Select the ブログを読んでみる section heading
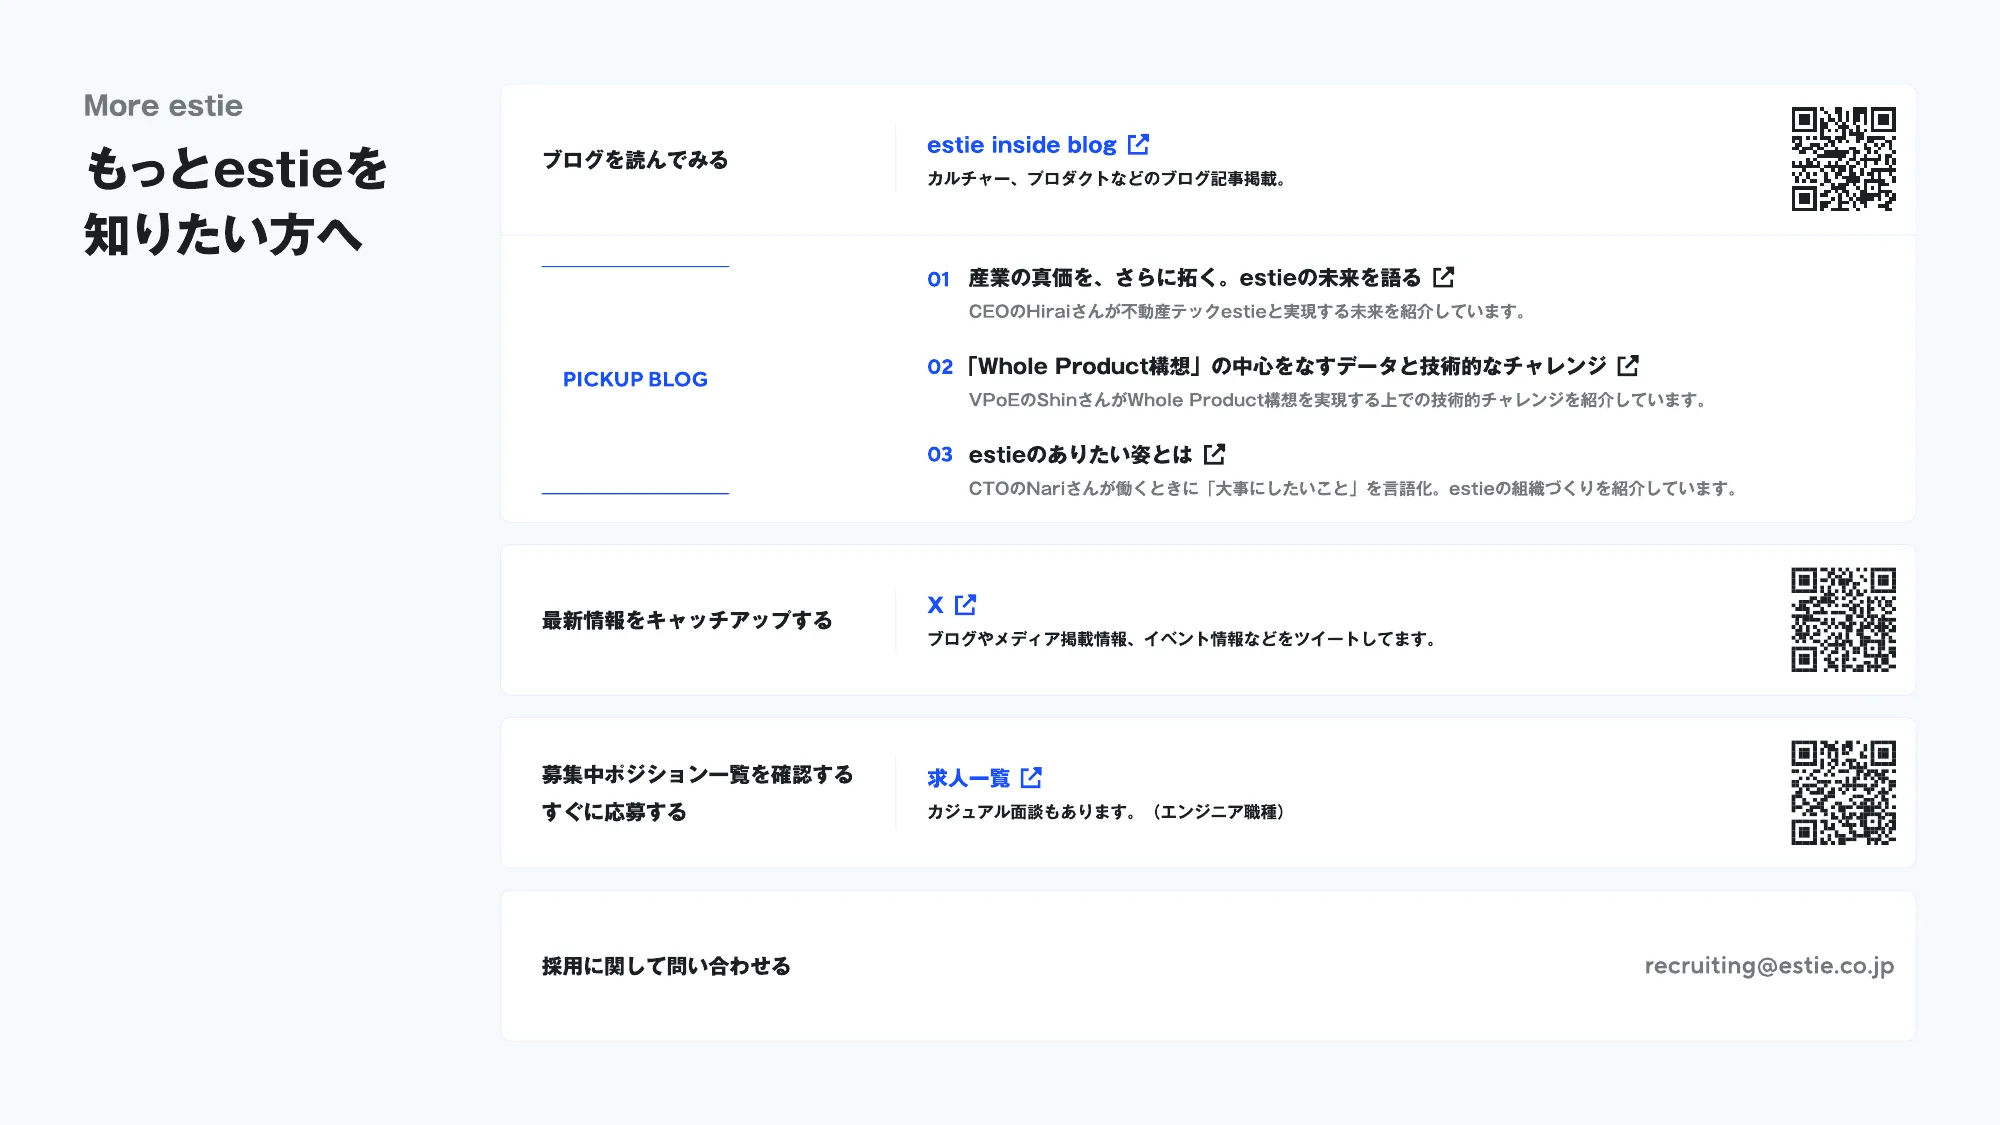Screen dimensions: 2000x1125 point(634,159)
